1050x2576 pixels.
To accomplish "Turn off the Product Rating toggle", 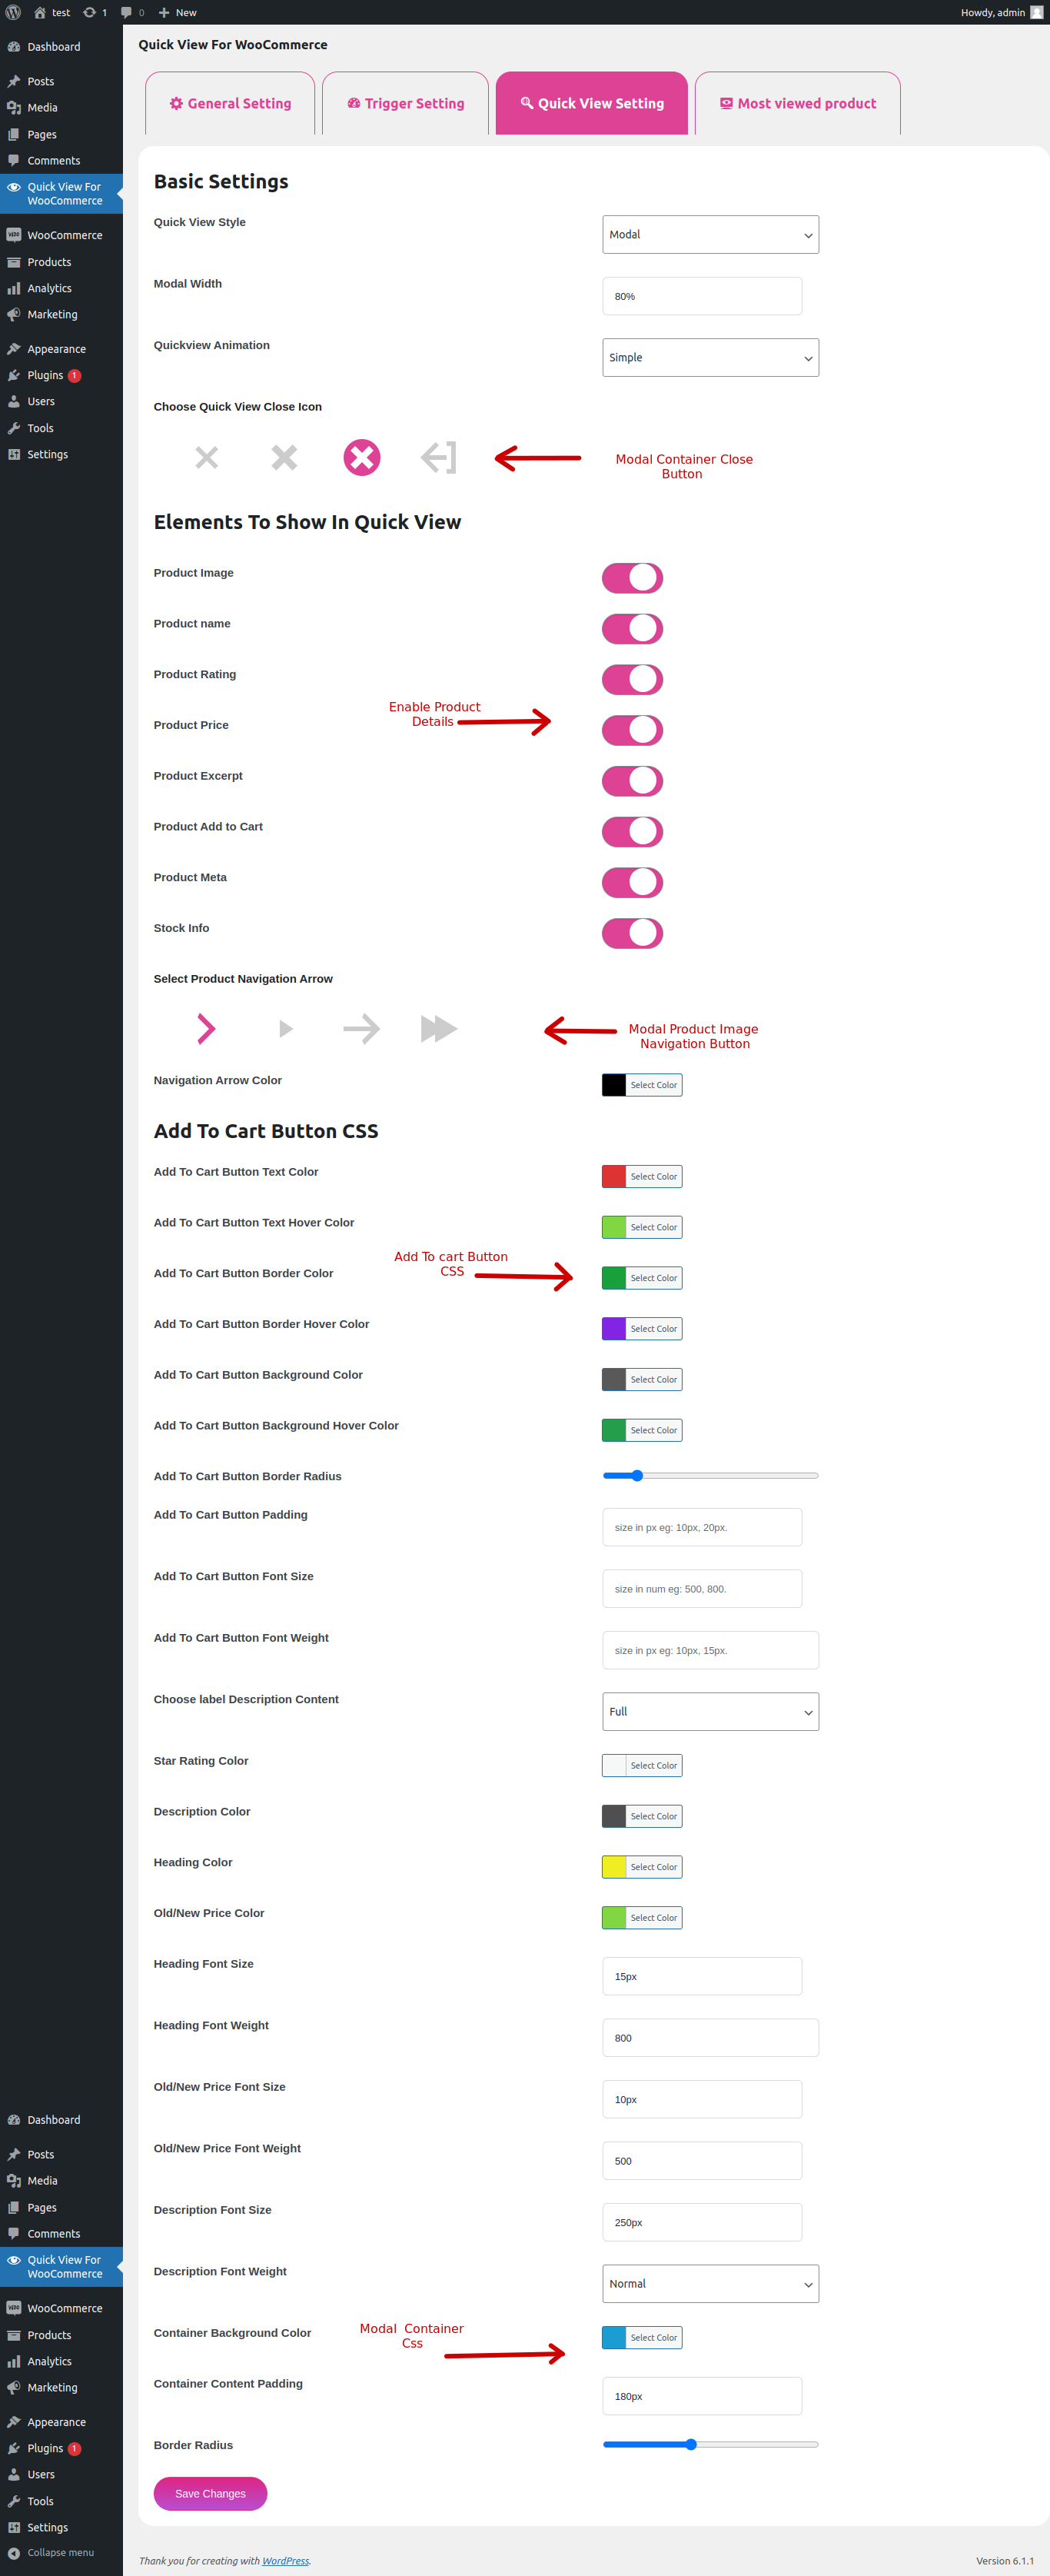I will pyautogui.click(x=632, y=679).
